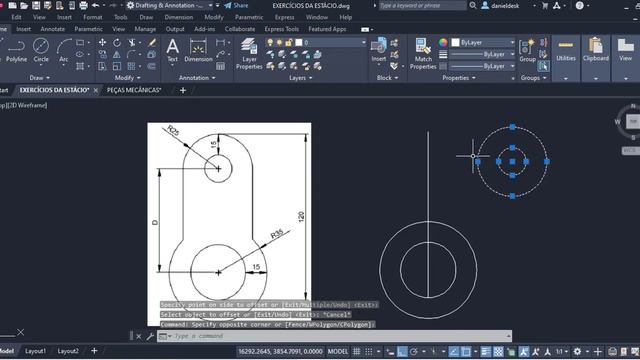Open Layer Properties manager

coord(249,54)
